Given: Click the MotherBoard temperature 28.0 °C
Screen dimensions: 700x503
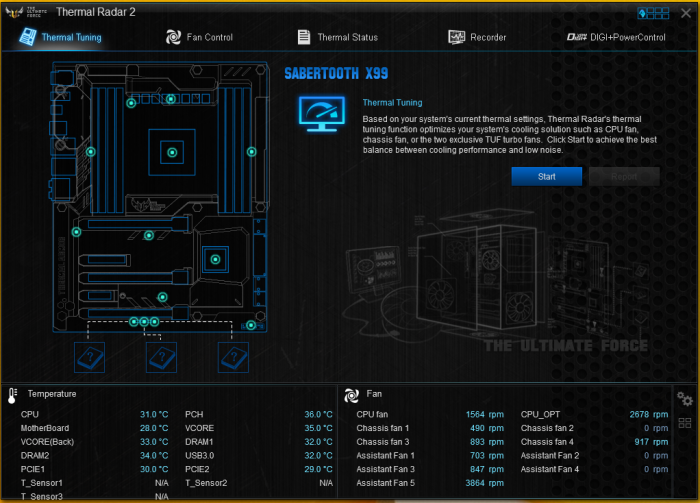Looking at the screenshot, I should (x=154, y=428).
